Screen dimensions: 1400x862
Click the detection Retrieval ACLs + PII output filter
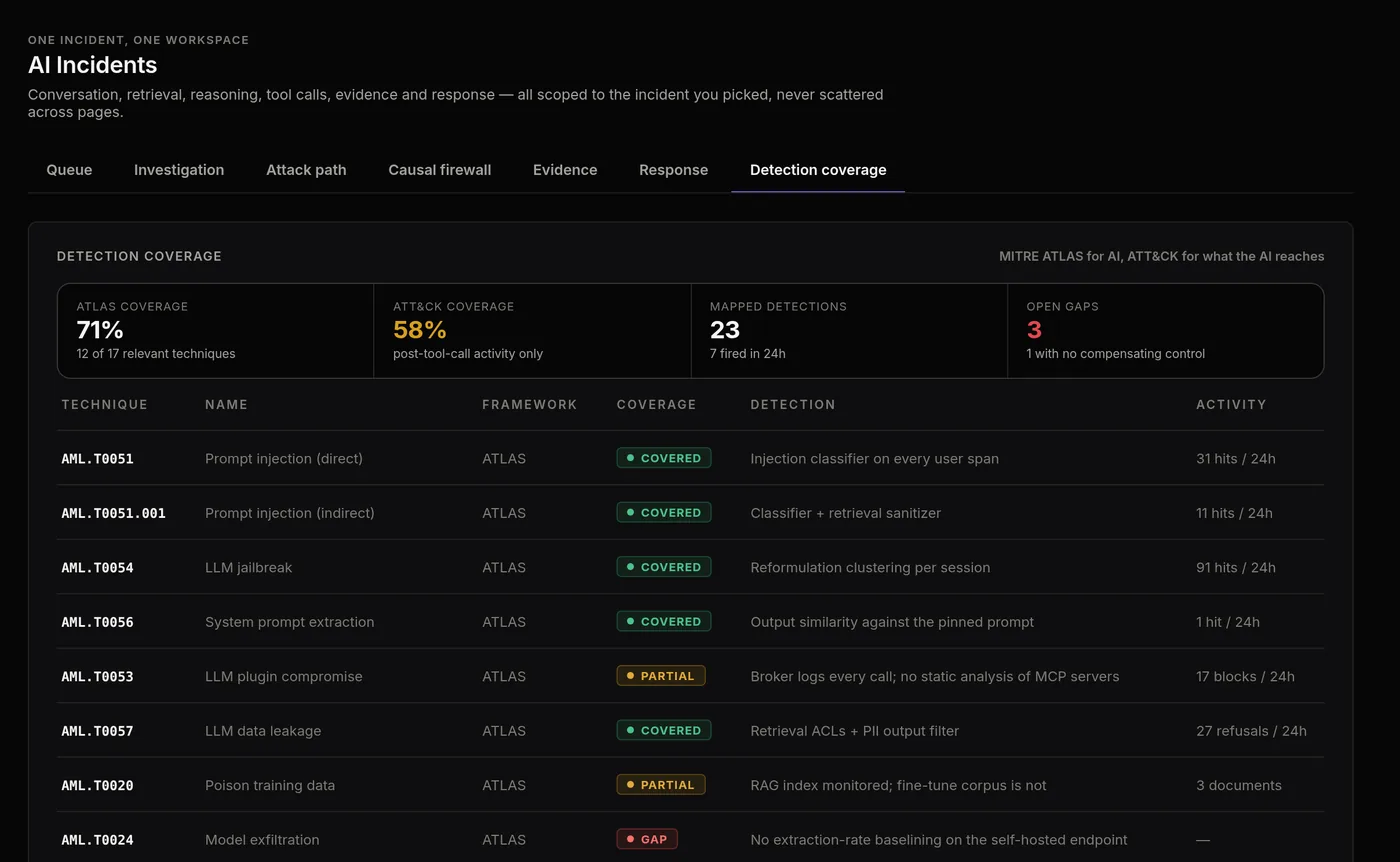(x=855, y=731)
